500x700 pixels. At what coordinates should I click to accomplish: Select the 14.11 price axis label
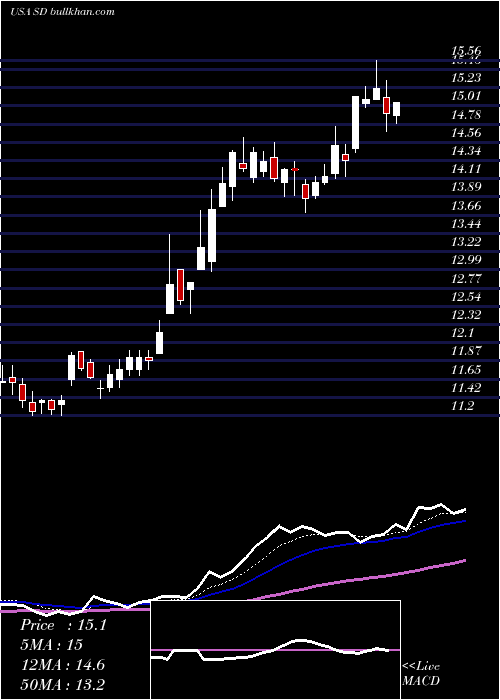[466, 169]
